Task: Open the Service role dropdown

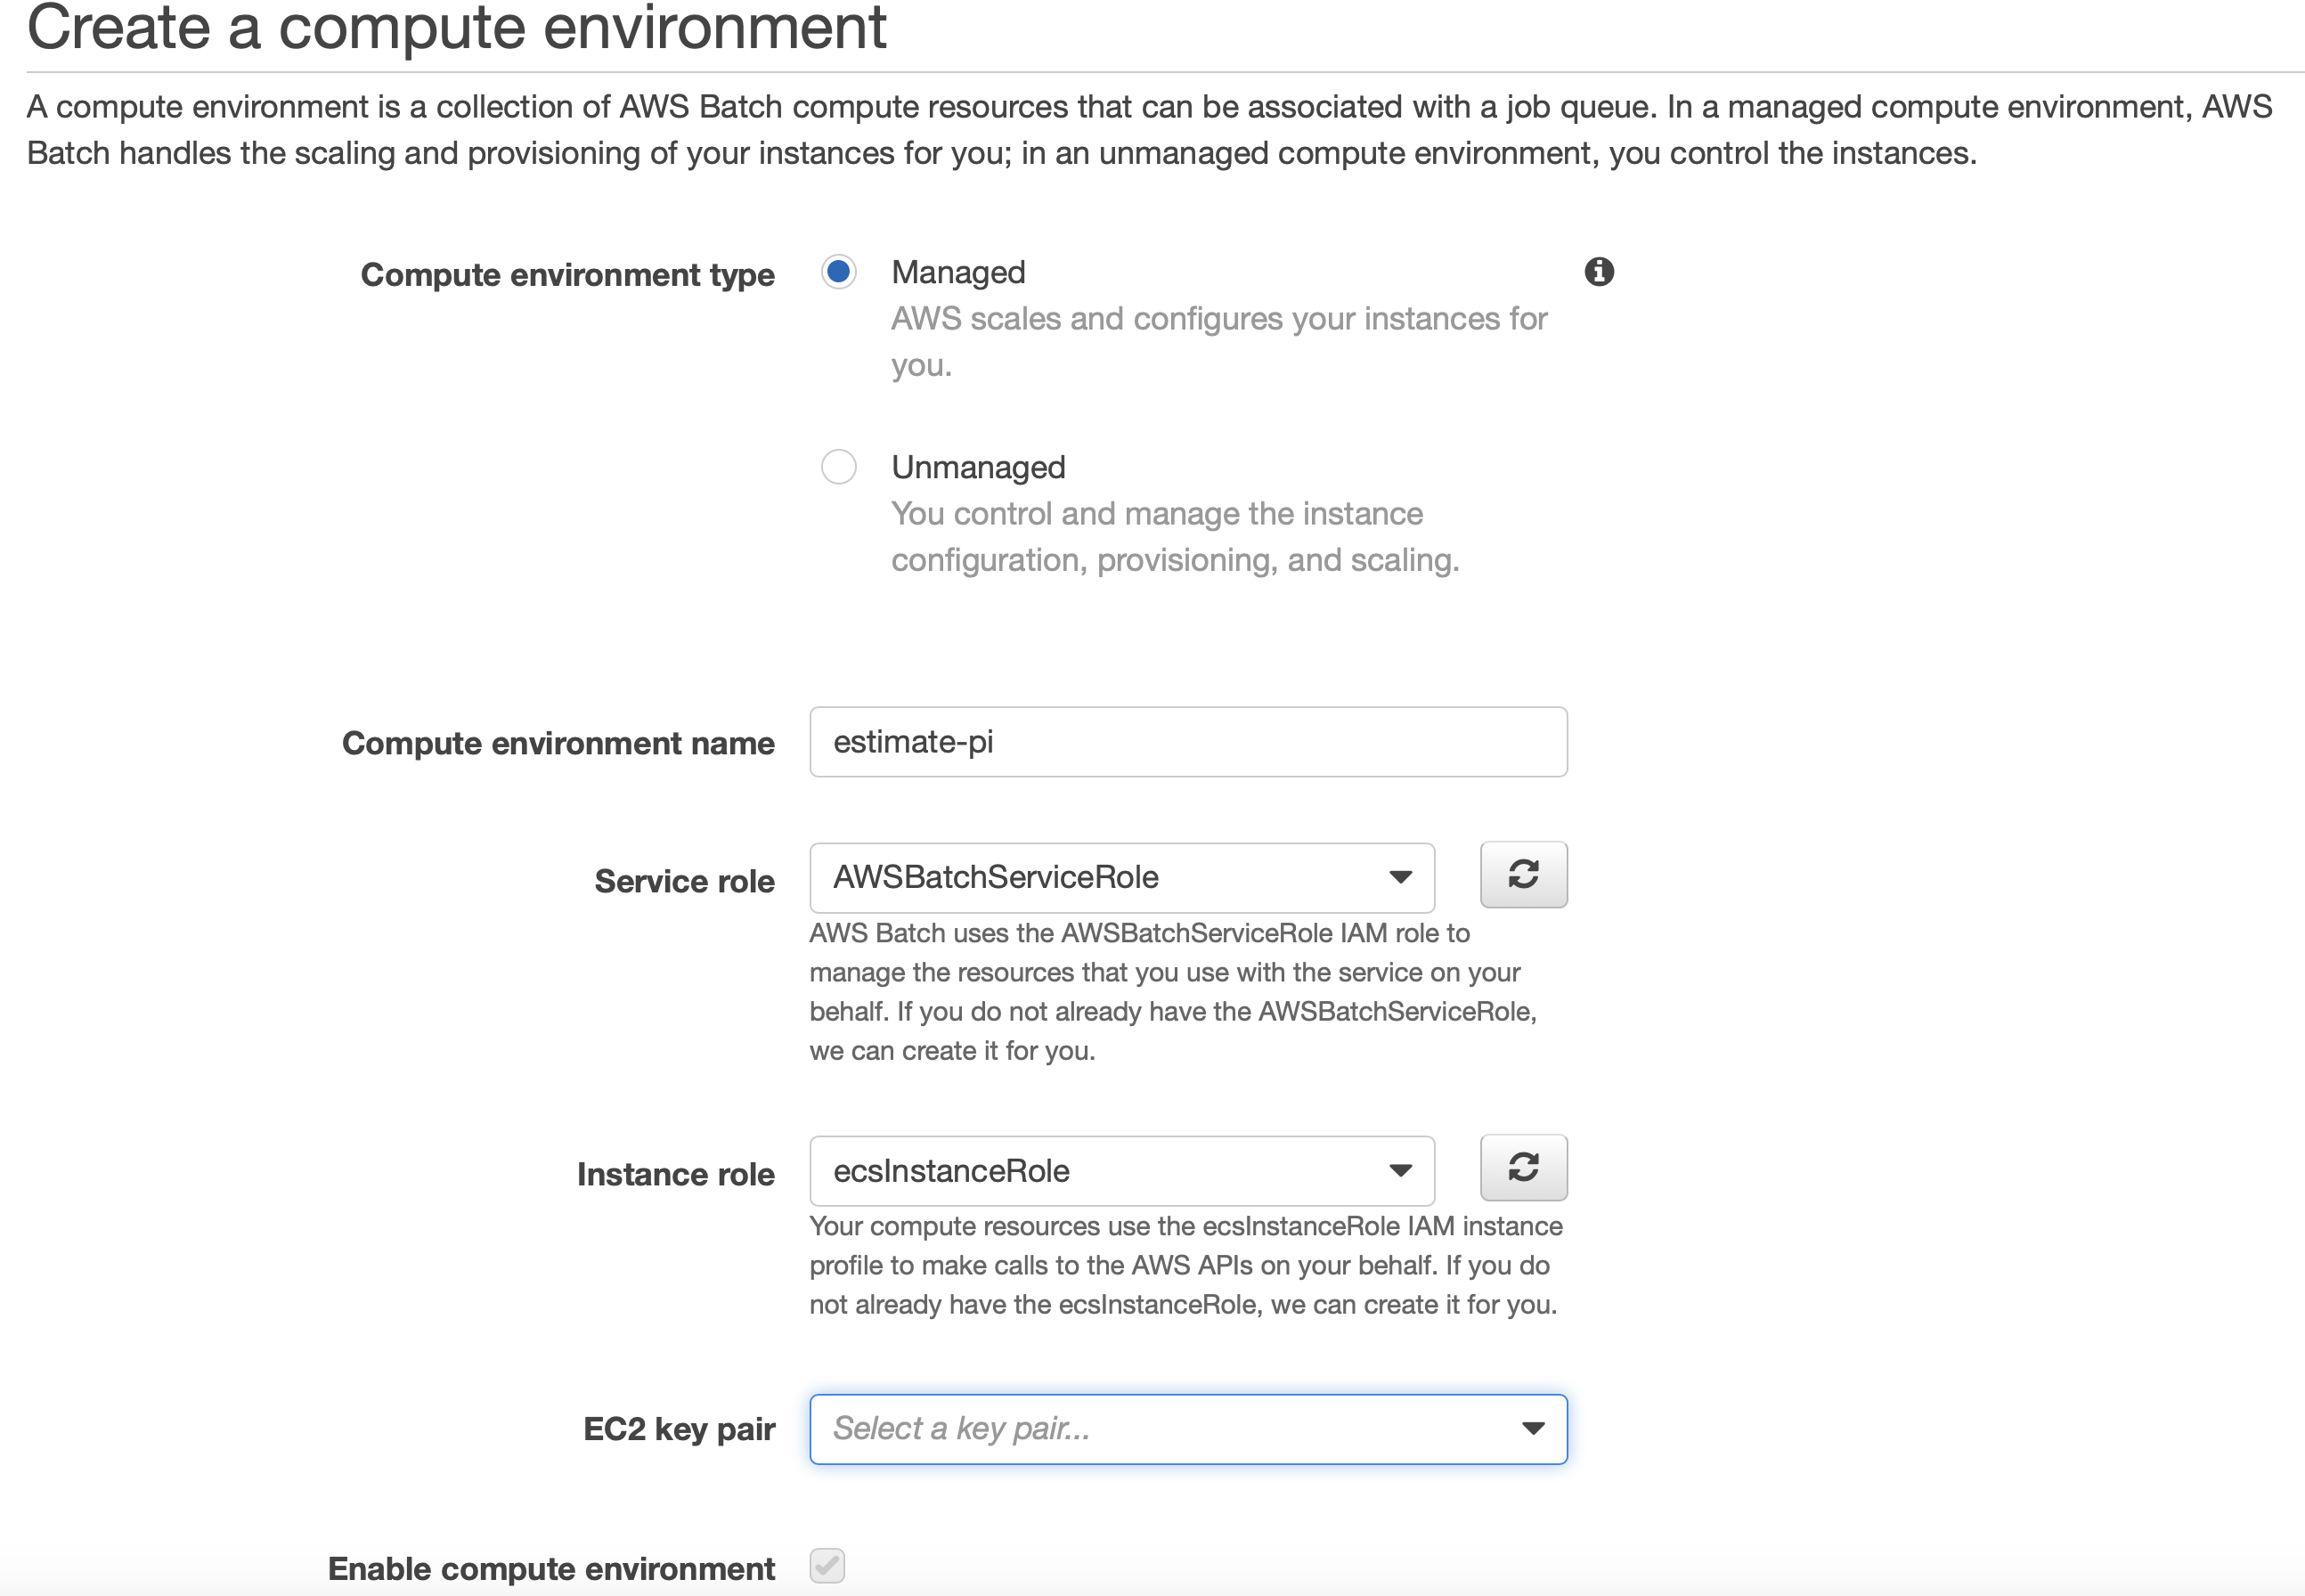Action: point(1122,877)
